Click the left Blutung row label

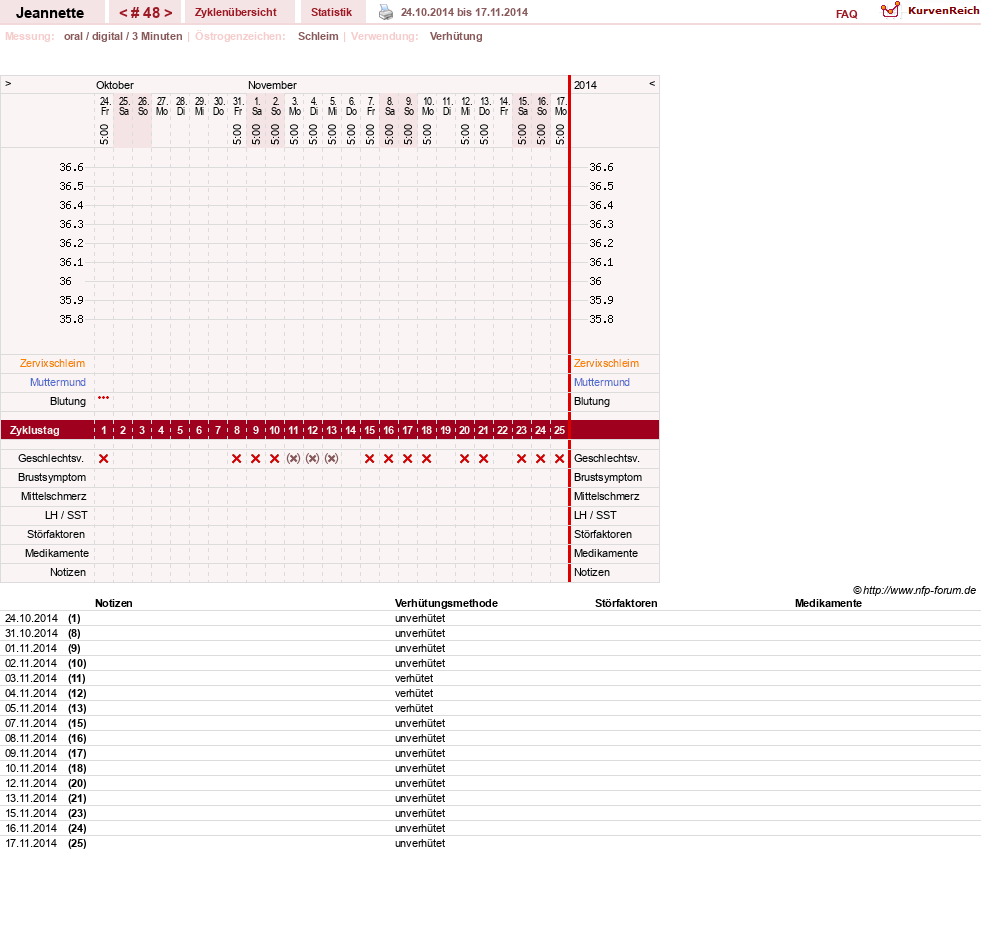pos(68,402)
